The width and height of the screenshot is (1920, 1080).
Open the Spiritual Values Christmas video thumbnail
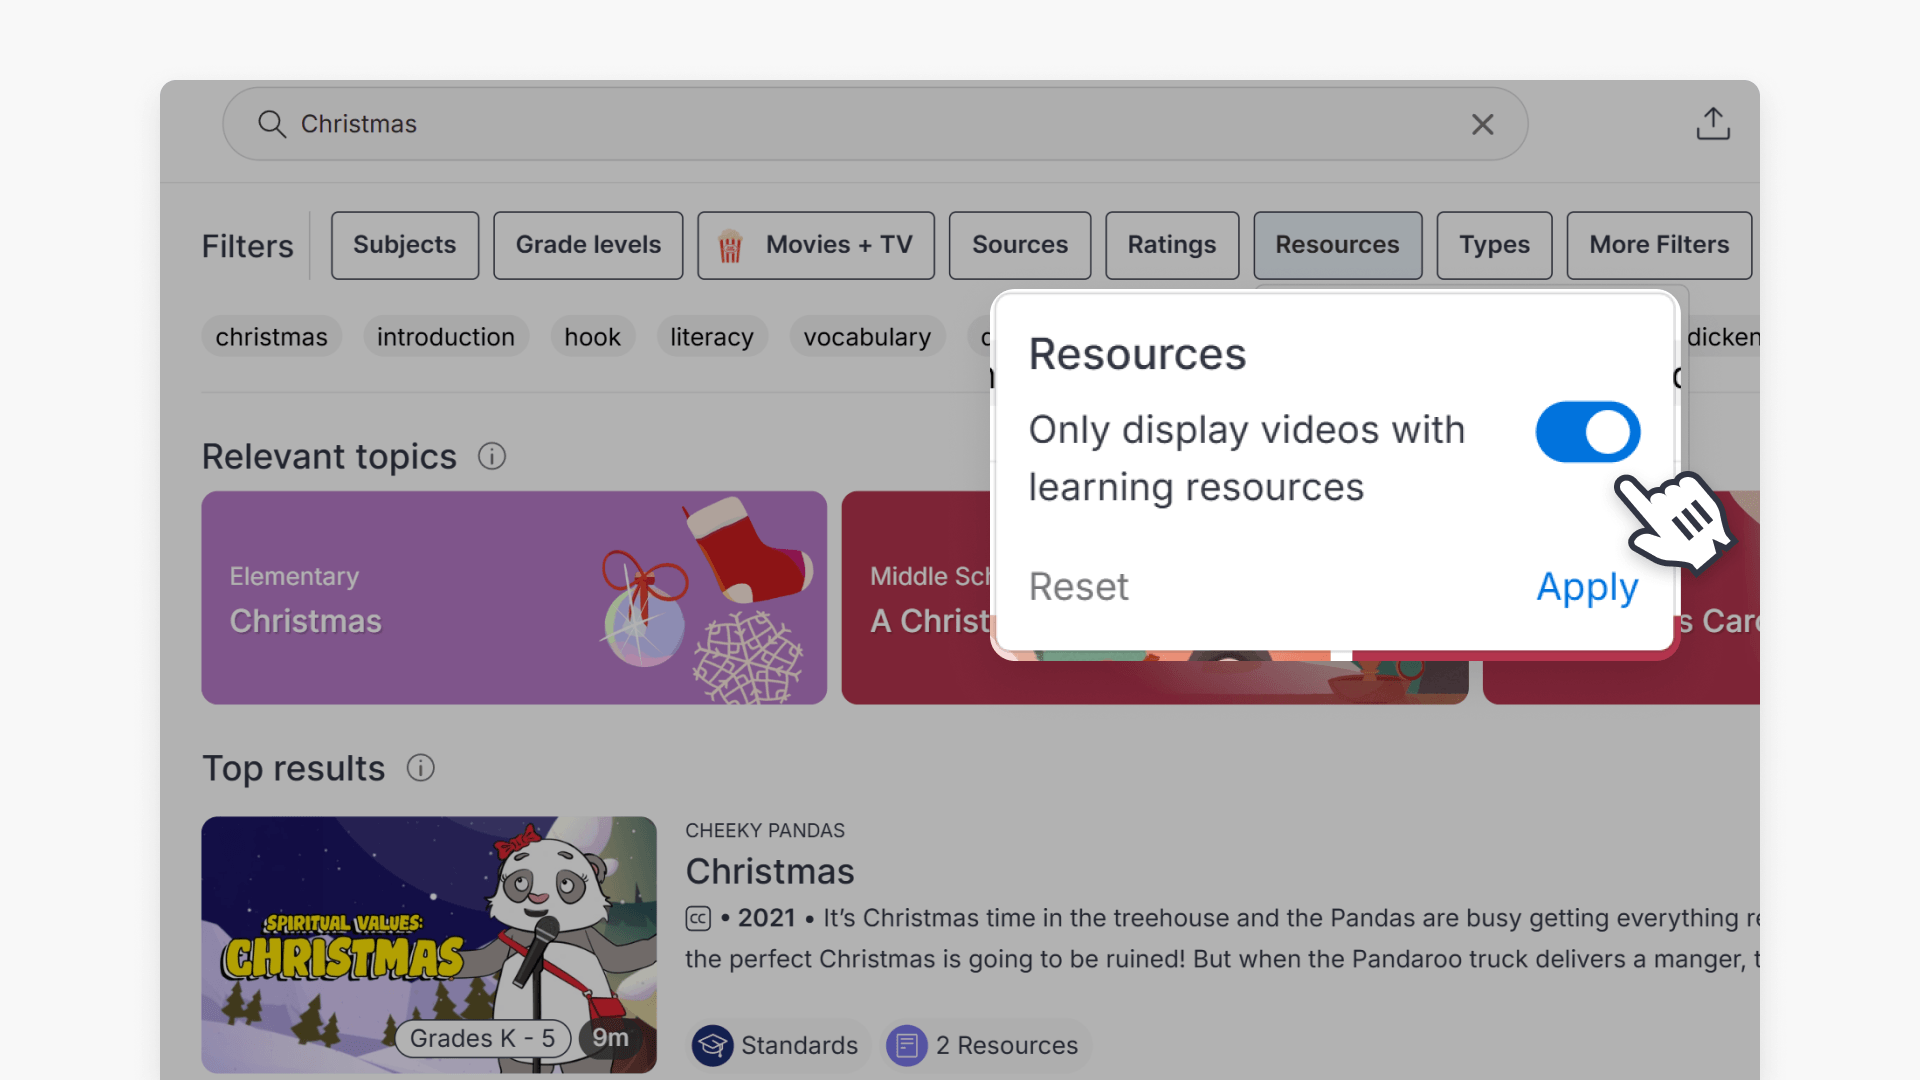click(429, 944)
